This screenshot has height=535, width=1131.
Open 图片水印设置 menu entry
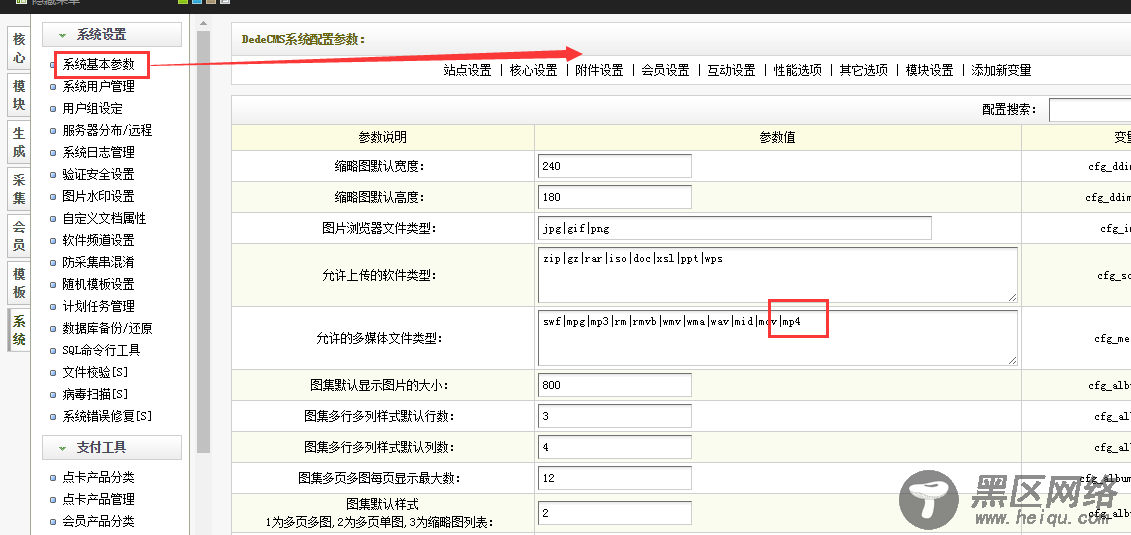[x=98, y=197]
